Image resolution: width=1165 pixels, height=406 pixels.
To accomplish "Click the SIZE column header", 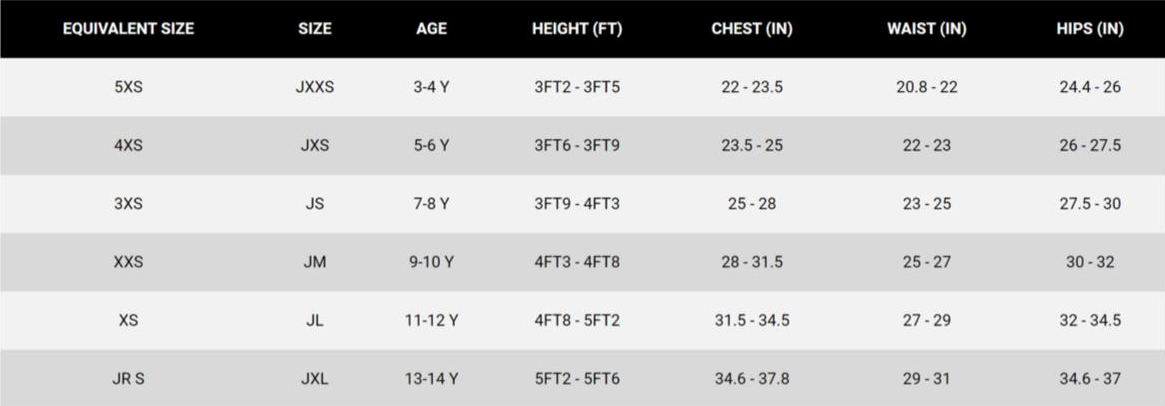I will (x=315, y=29).
